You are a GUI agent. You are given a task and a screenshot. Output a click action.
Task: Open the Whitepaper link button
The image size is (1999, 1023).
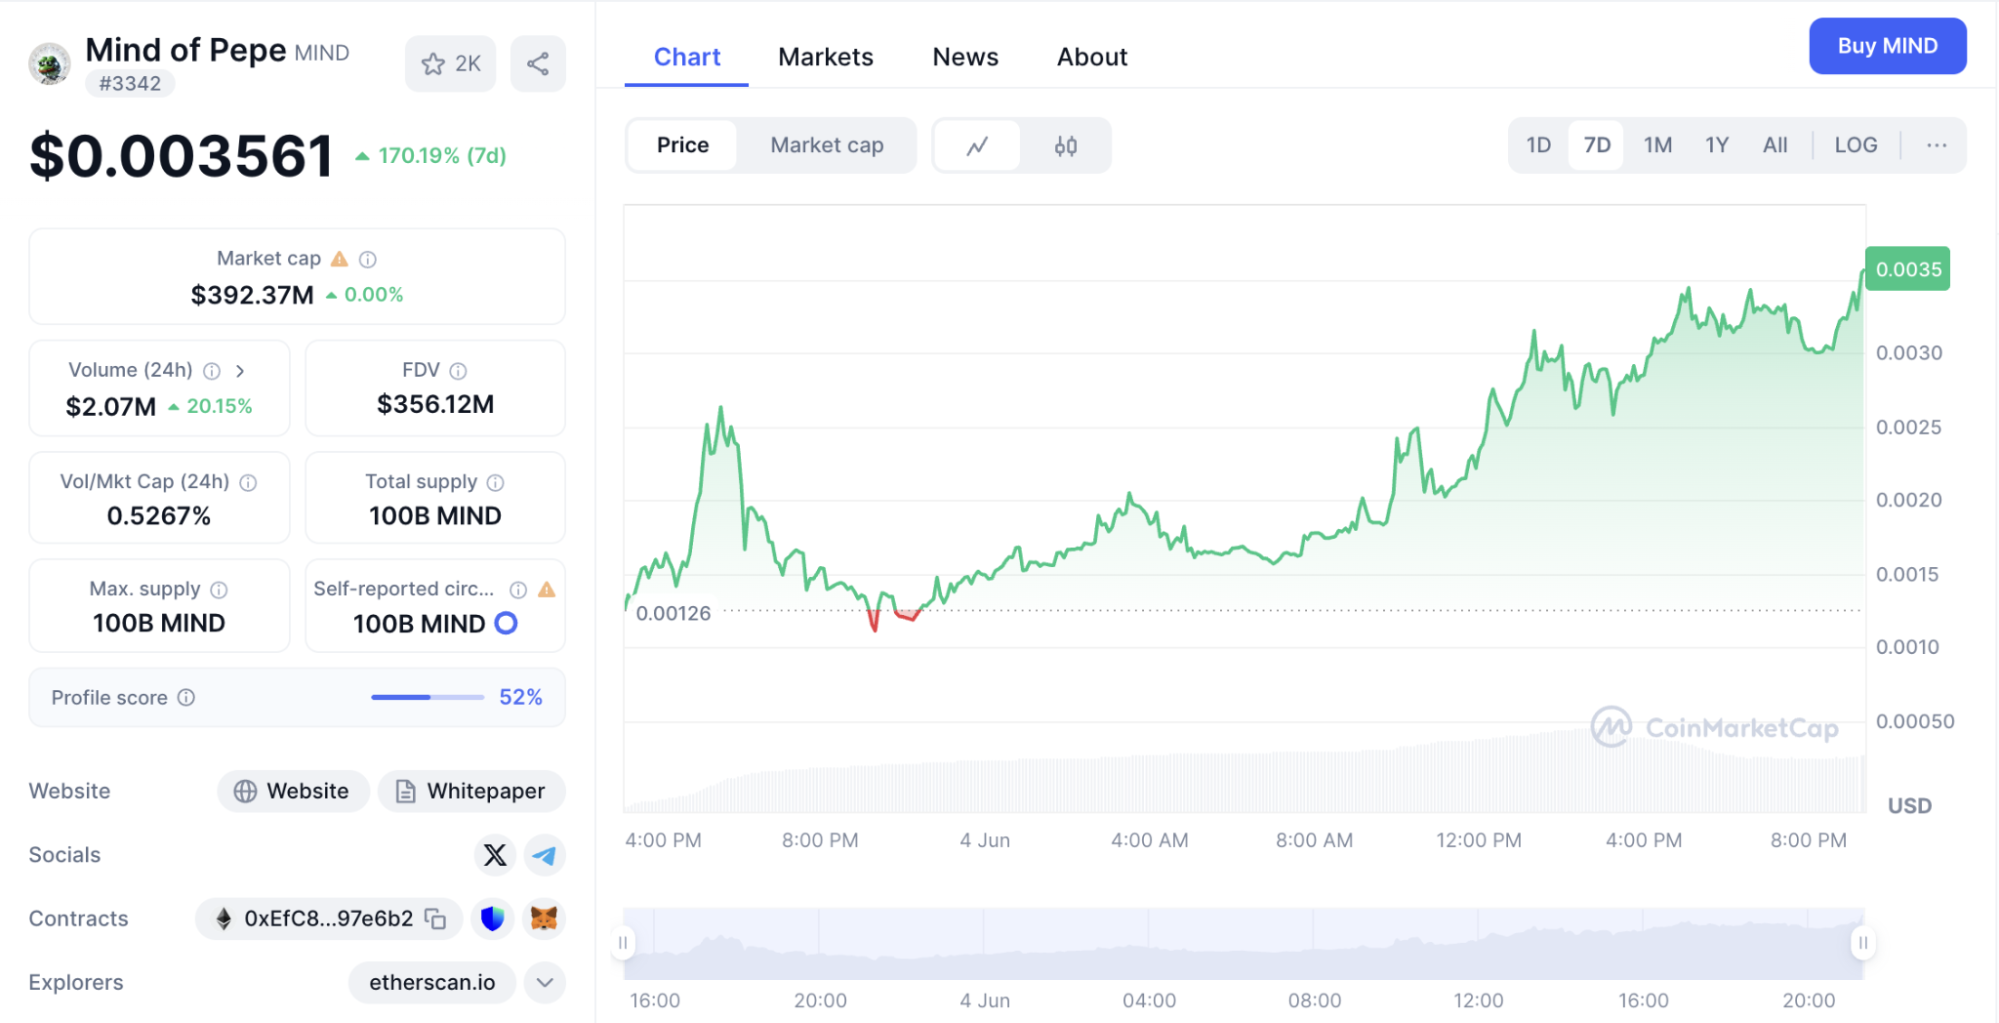click(x=471, y=791)
